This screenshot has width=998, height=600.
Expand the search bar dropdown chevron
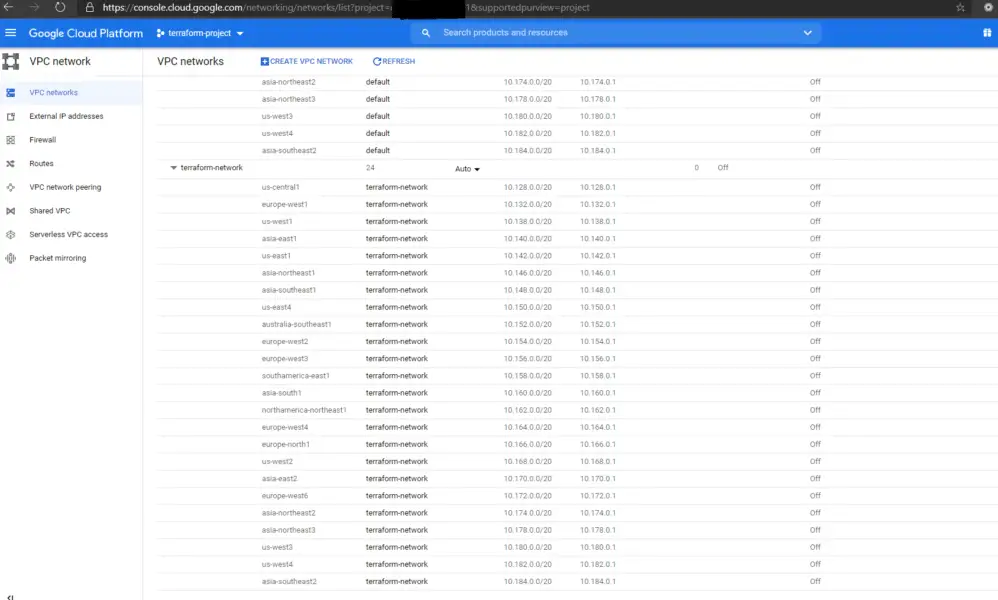pos(807,33)
